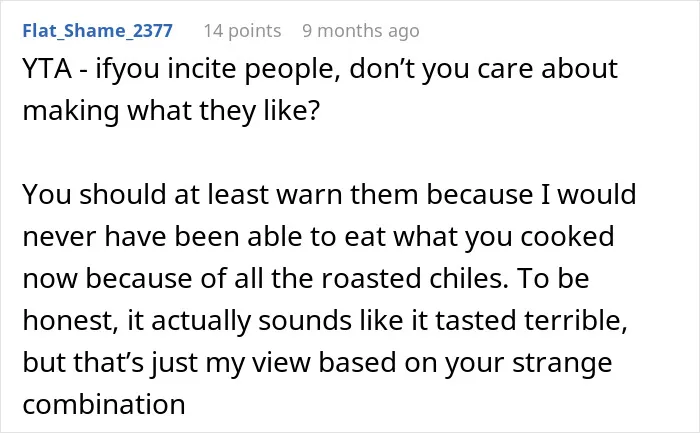
Task: Click the phrase making what they like
Action: (171, 111)
